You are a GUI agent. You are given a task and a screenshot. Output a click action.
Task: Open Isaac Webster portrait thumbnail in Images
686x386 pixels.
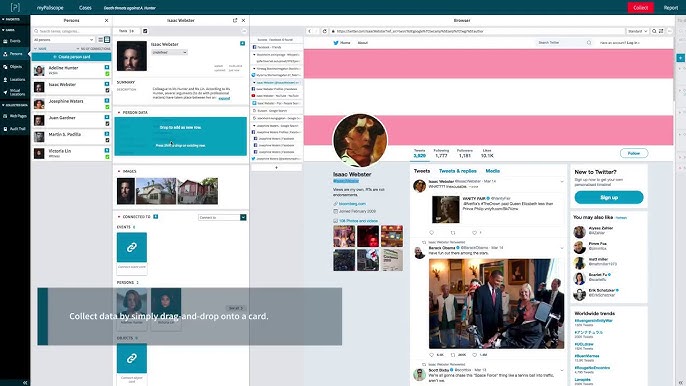[x=126, y=191]
